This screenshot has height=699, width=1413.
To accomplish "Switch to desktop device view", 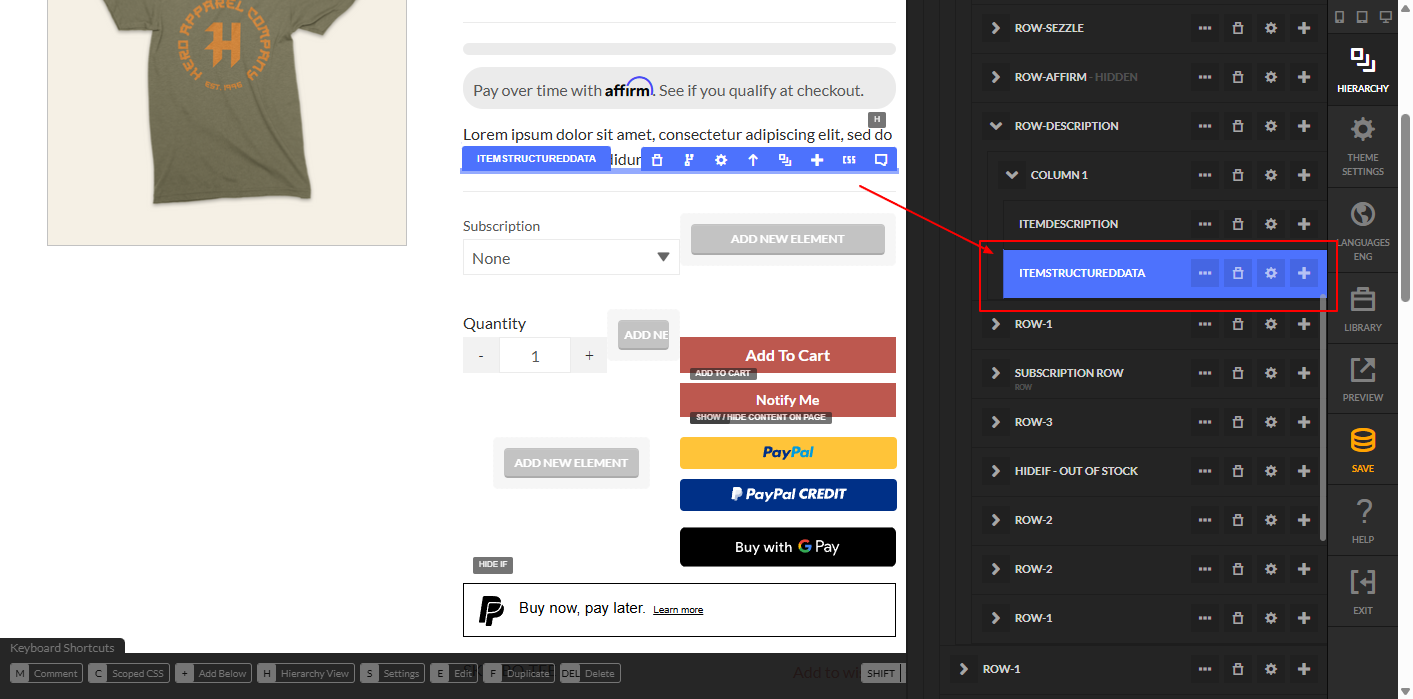I will (1385, 17).
